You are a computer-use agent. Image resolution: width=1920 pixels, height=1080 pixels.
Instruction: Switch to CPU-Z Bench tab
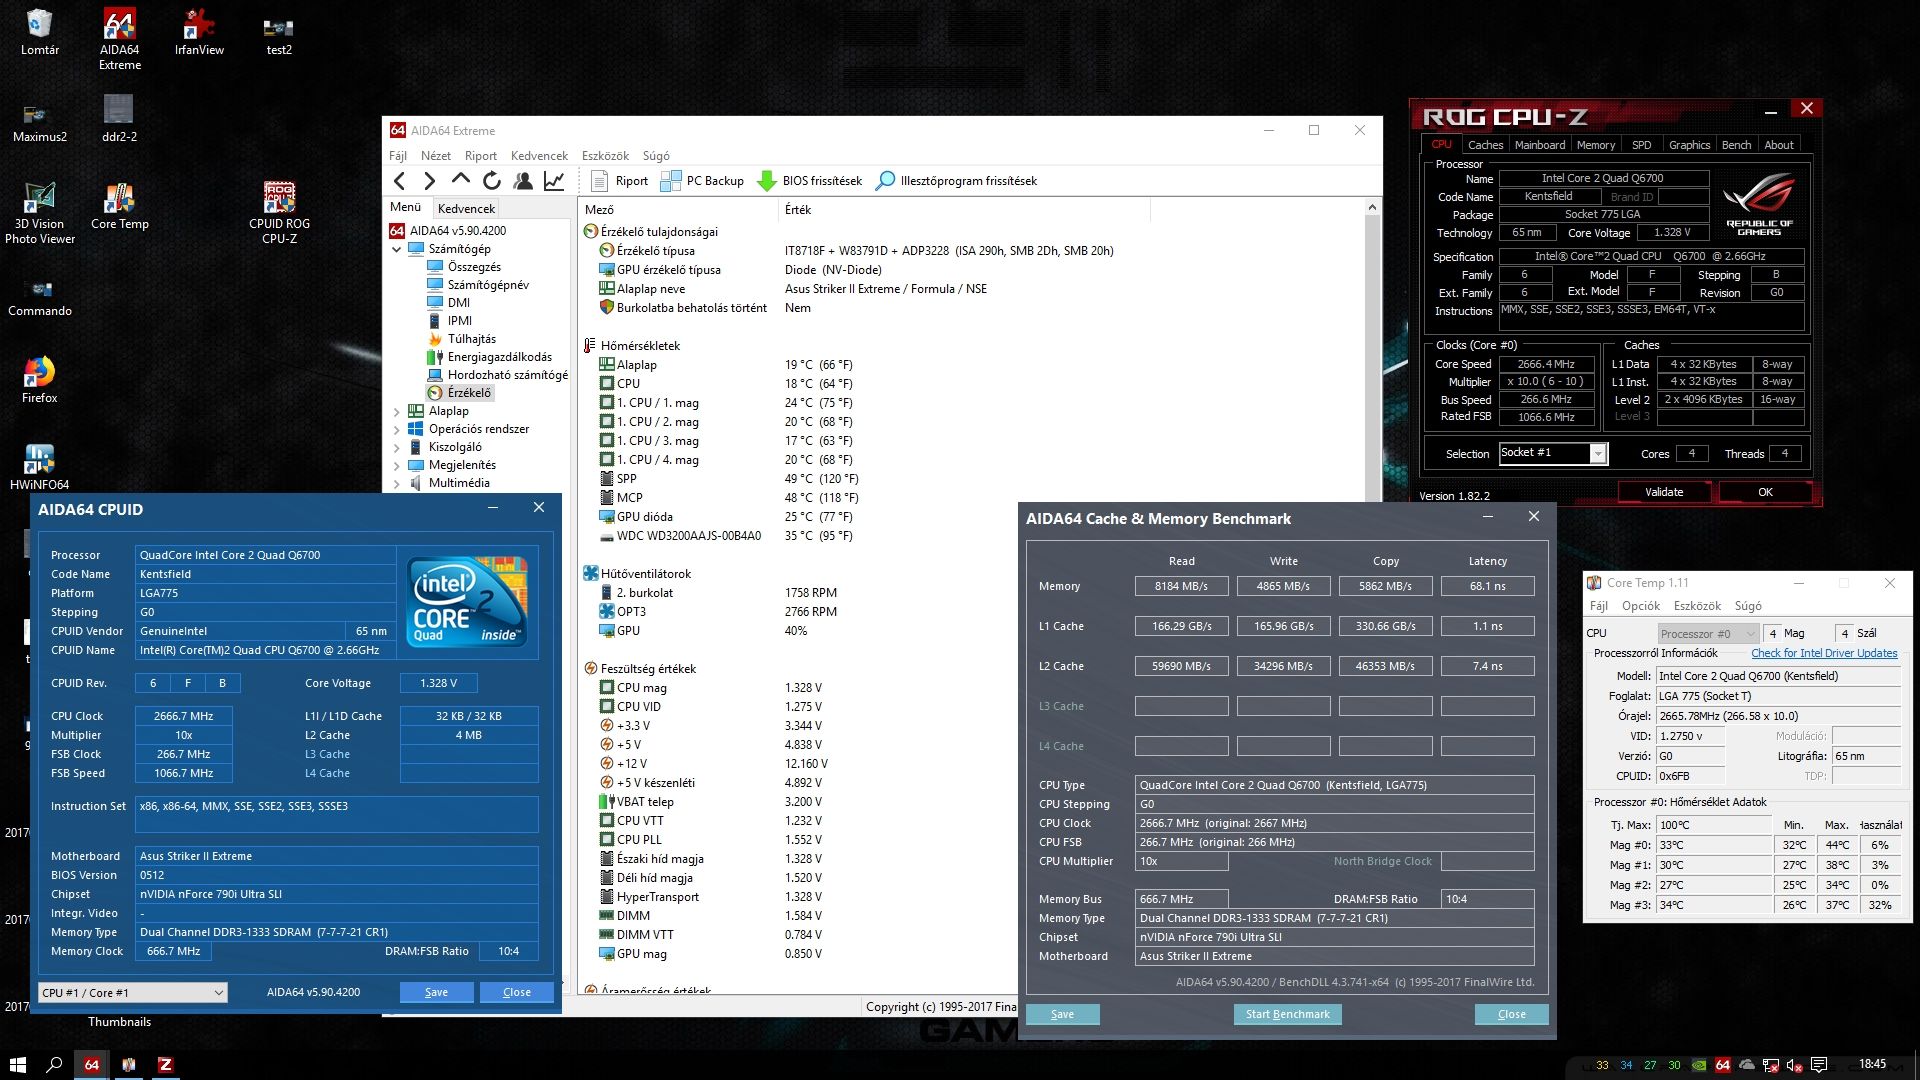pyautogui.click(x=1736, y=145)
